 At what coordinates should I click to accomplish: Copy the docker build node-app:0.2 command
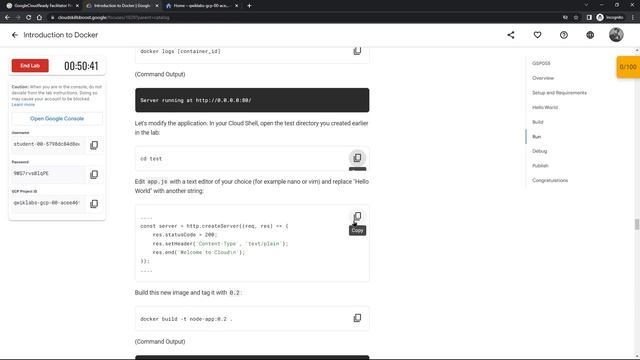pos(357,318)
